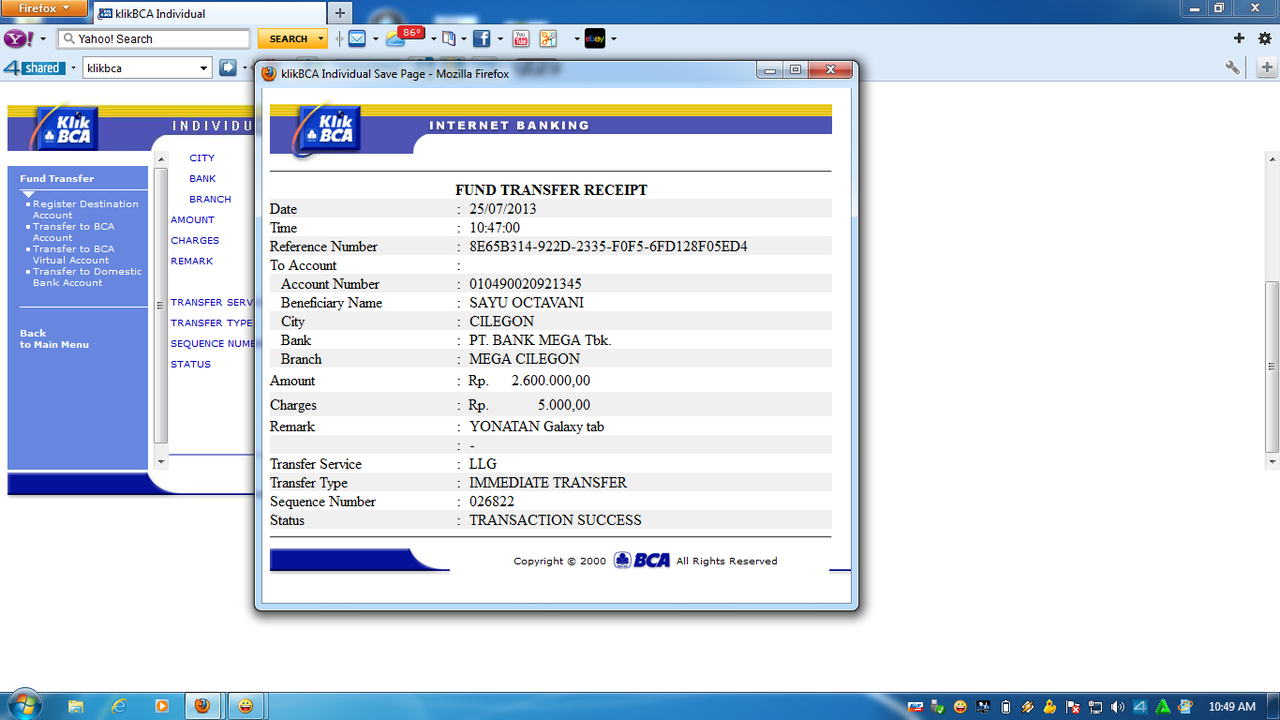Viewport: 1280px width, 720px height.
Task: Click account number 010490020921345
Action: pos(525,284)
